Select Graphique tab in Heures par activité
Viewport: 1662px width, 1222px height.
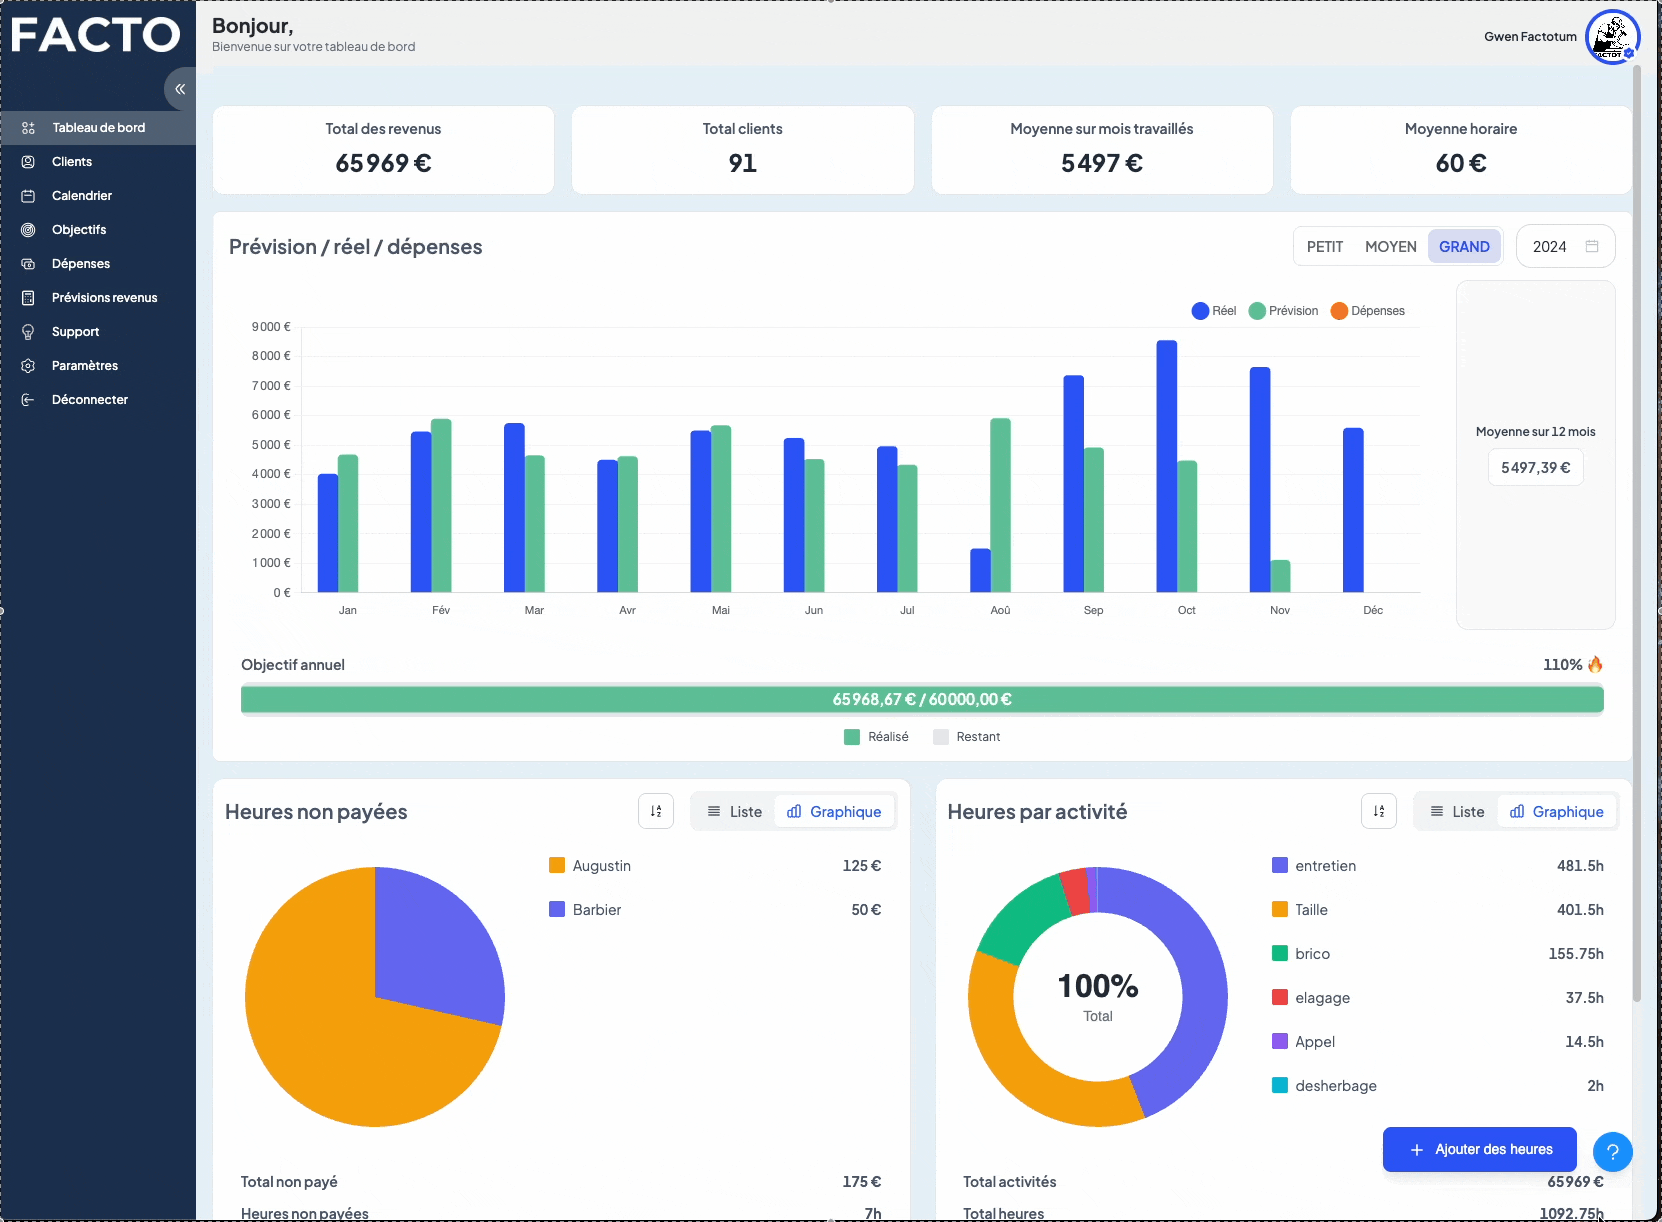coord(1556,812)
